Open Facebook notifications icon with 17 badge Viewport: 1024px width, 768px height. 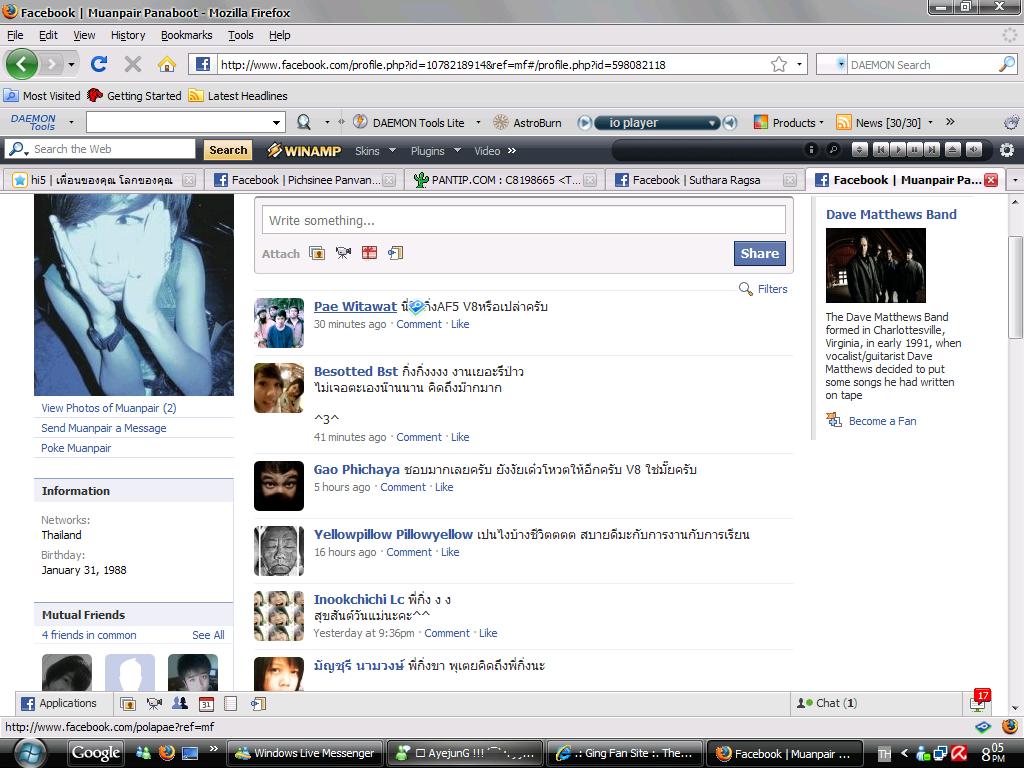pyautogui.click(x=979, y=701)
